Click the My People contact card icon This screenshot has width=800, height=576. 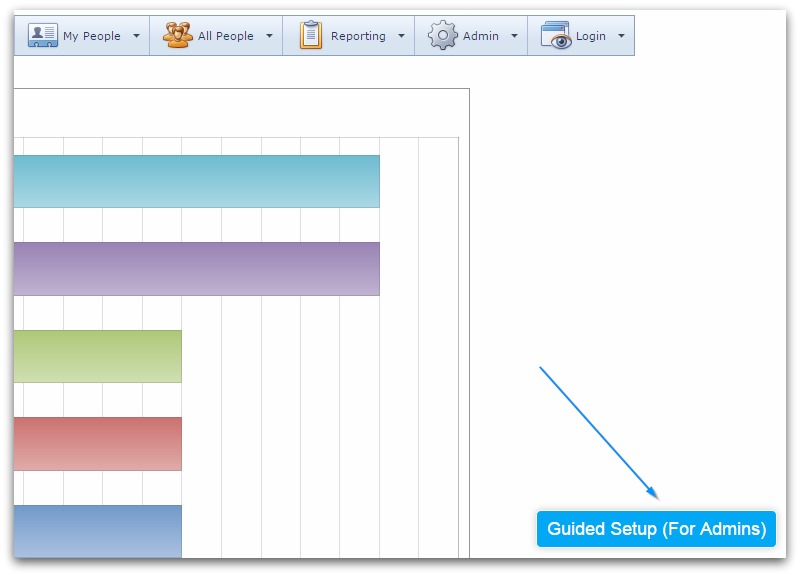42,35
